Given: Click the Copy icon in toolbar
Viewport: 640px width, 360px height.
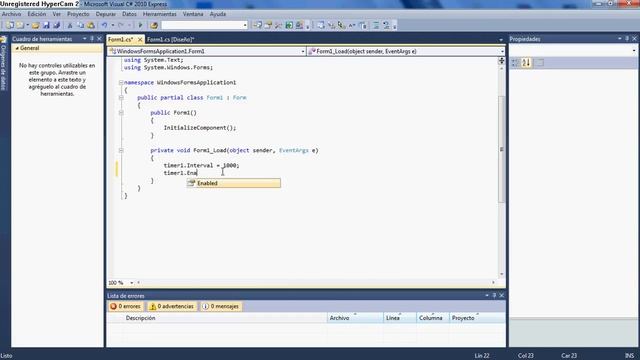Looking at the screenshot, I should pos(80,25).
